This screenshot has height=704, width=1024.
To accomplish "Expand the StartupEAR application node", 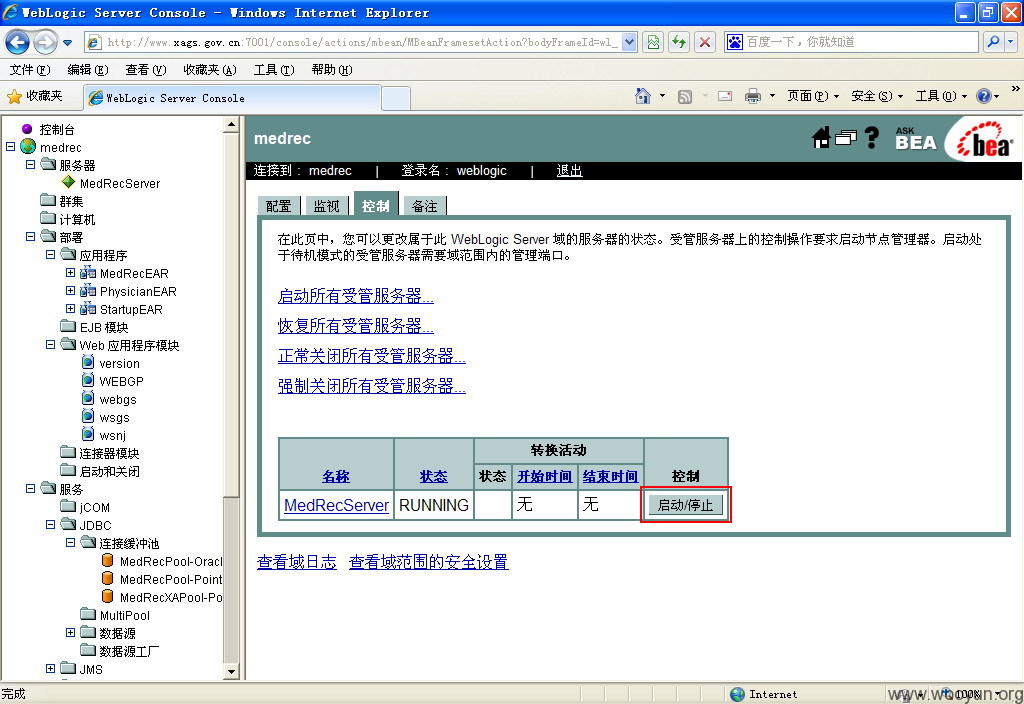I will click(x=70, y=308).
